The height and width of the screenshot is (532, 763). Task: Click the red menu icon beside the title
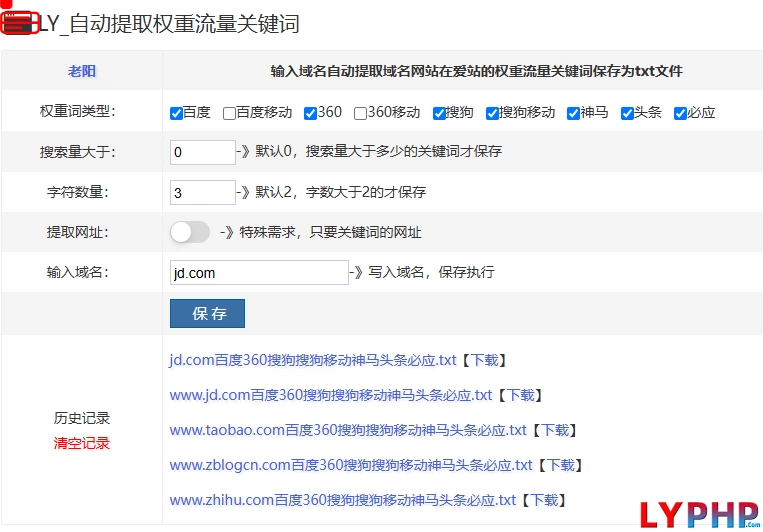(x=19, y=24)
